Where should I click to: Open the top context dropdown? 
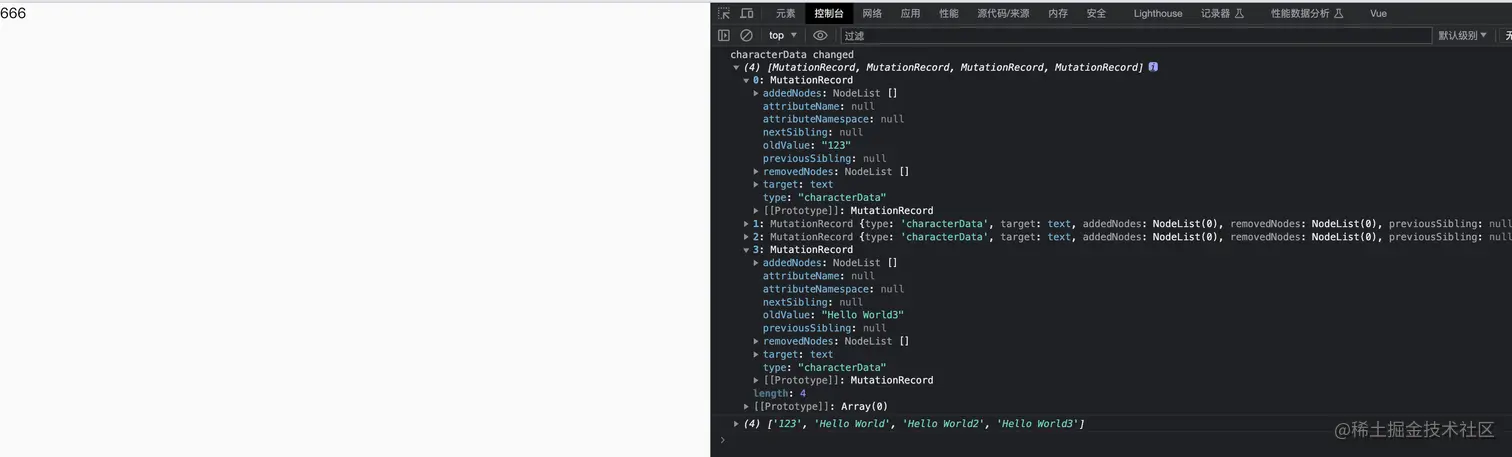783,35
